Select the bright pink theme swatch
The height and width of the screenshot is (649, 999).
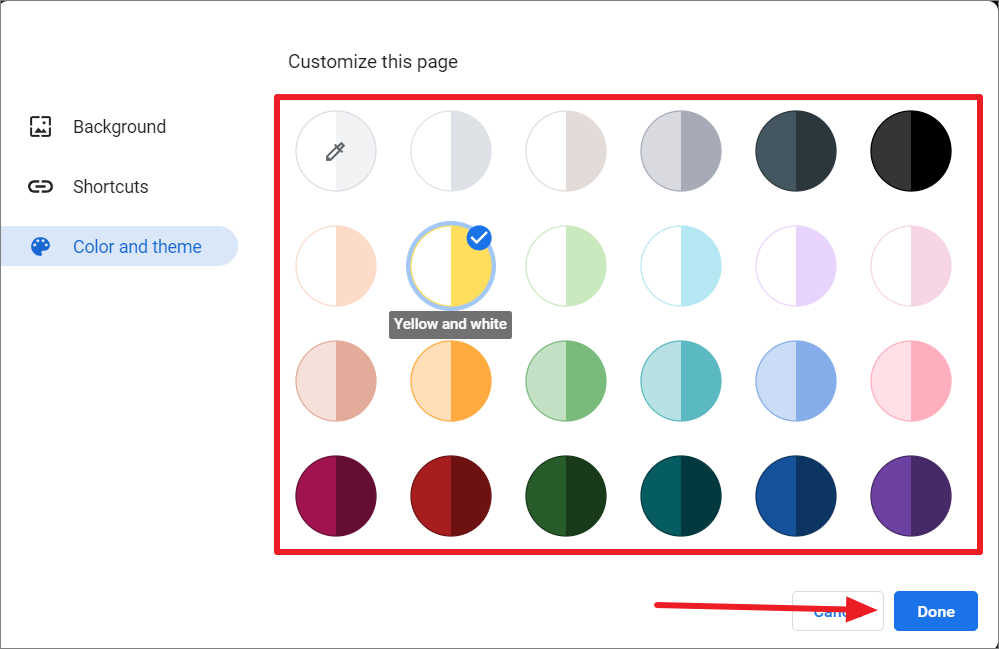point(911,381)
